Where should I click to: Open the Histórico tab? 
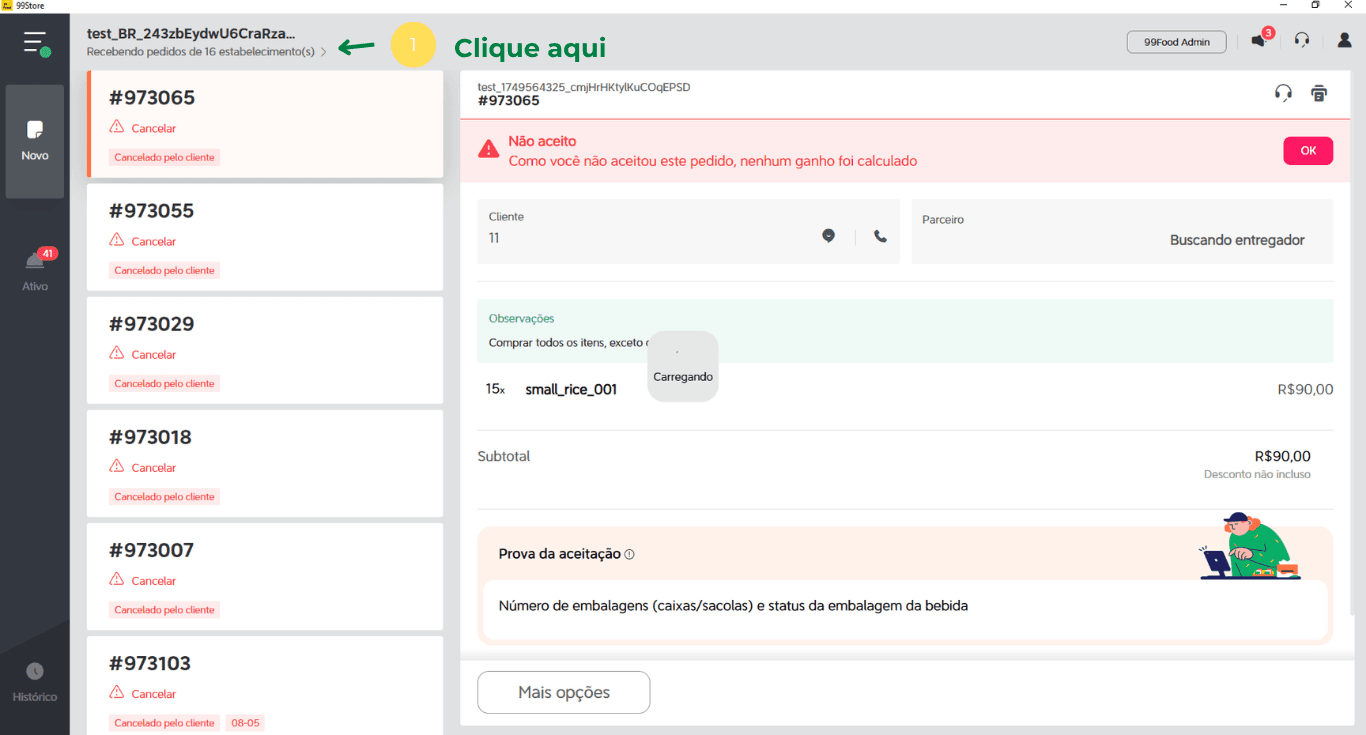(35, 681)
